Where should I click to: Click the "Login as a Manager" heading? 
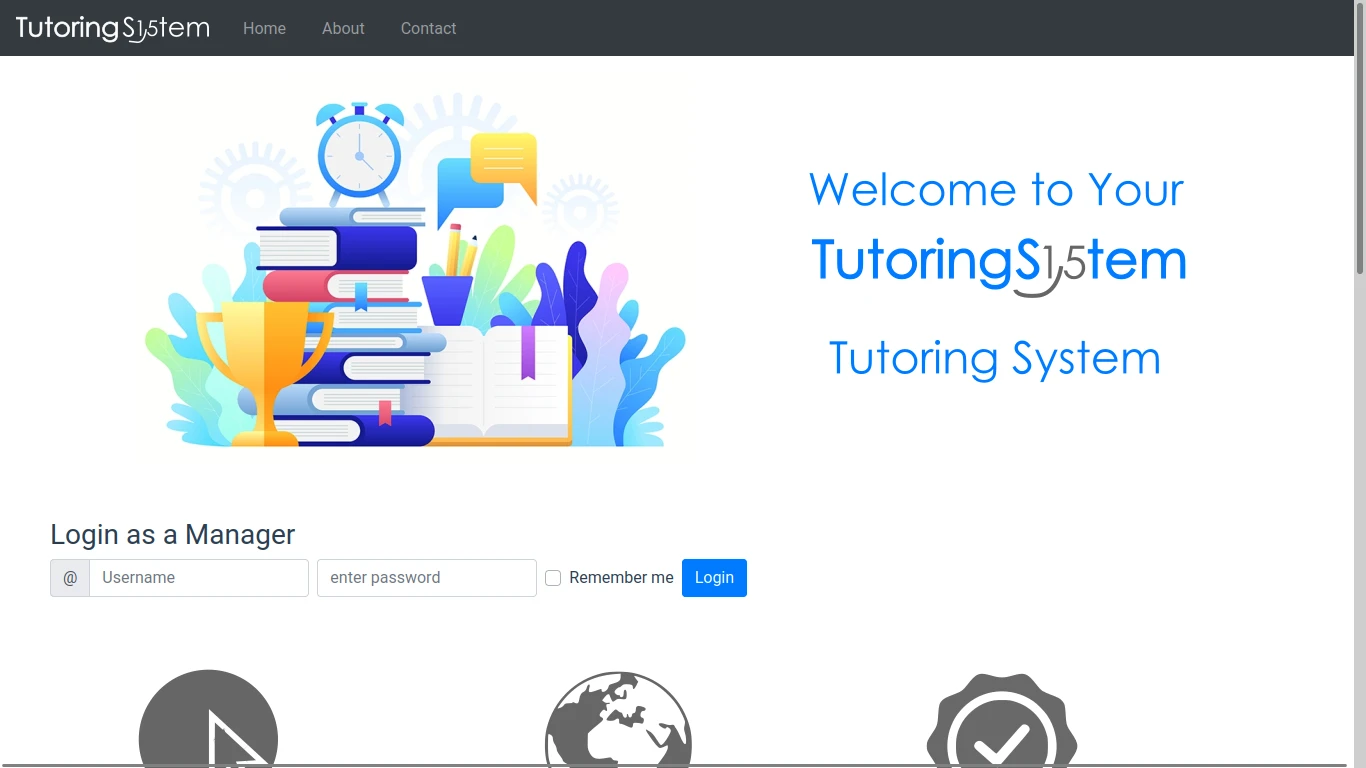[173, 534]
